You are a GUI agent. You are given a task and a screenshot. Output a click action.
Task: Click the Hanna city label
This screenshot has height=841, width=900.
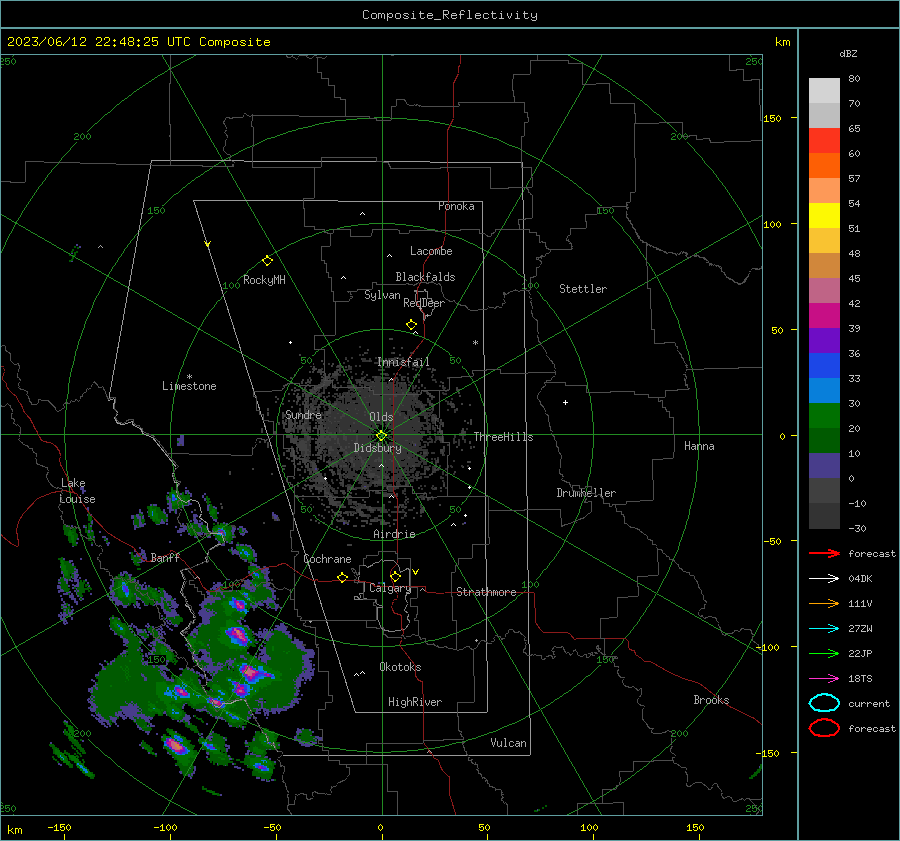point(699,446)
